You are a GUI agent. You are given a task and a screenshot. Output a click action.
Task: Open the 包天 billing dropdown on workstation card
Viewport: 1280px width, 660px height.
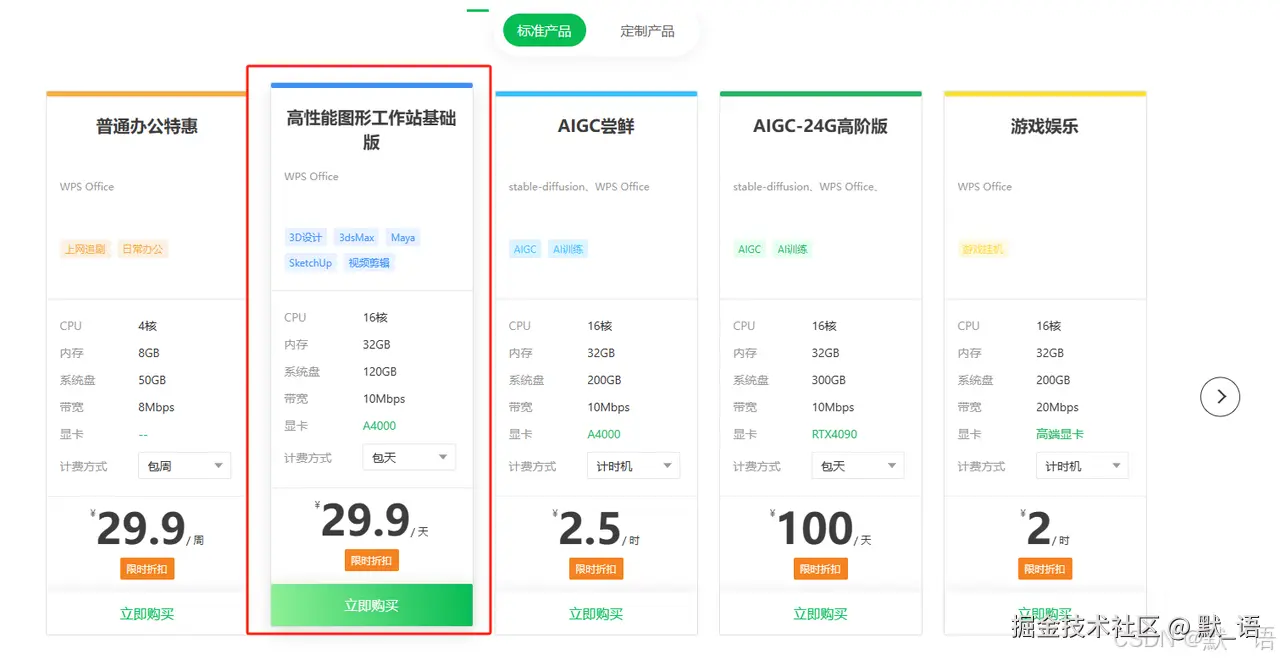point(408,457)
